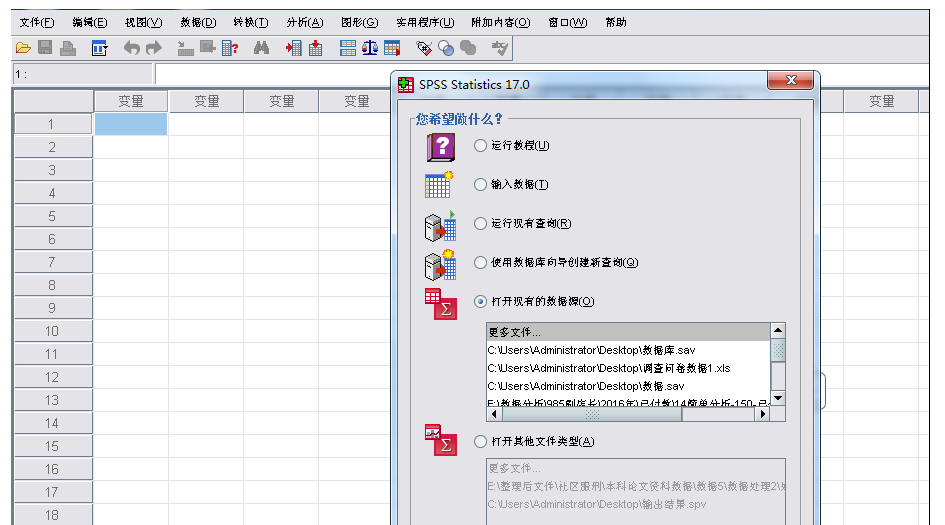945x525 pixels.
Task: Click the Go to case icon
Action: coord(186,48)
